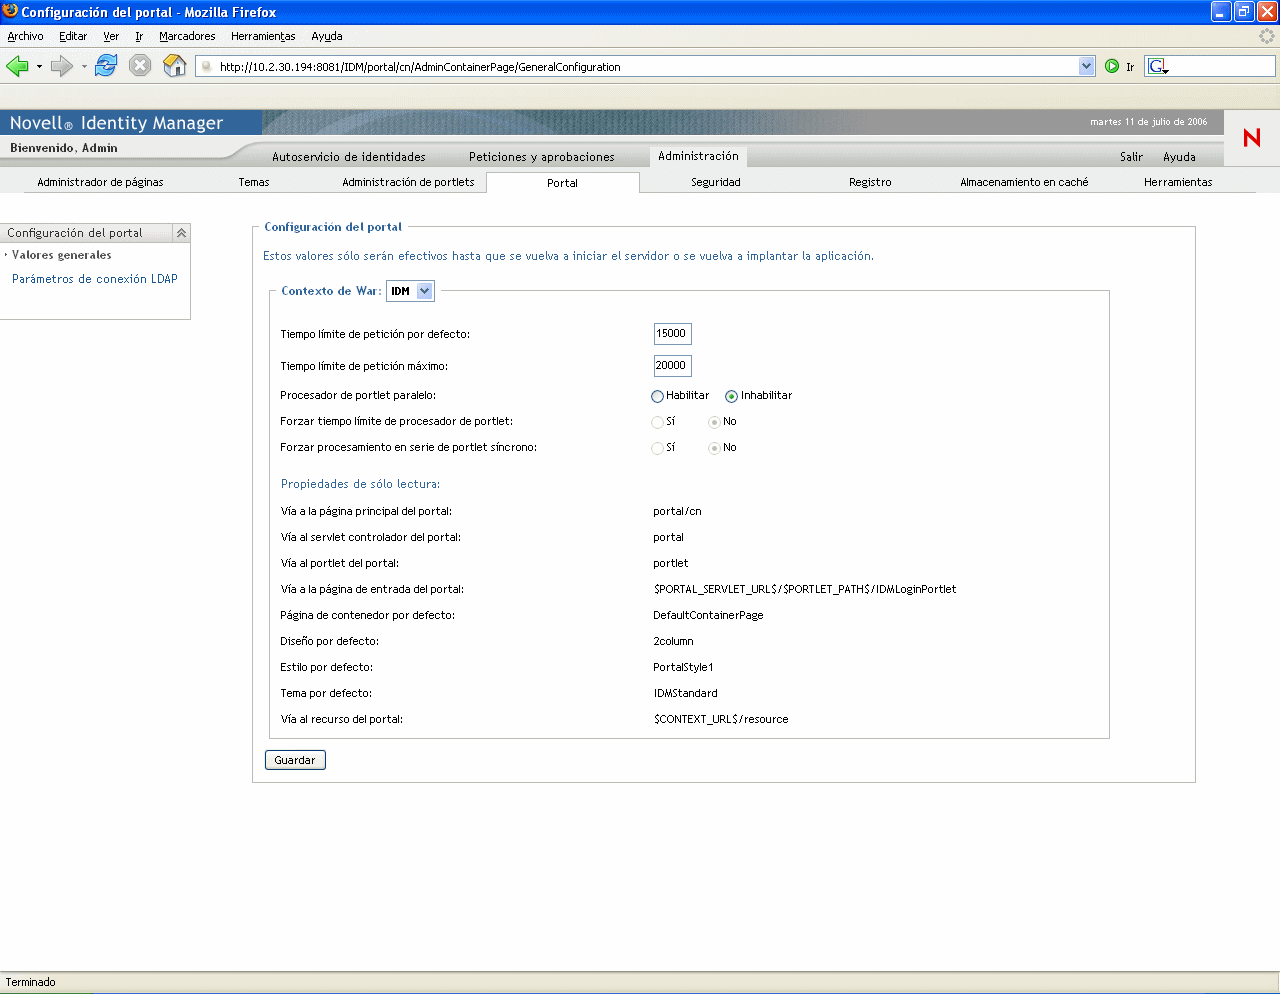
Task: Switch to Peticiones y aprobaciones tab
Action: (542, 157)
